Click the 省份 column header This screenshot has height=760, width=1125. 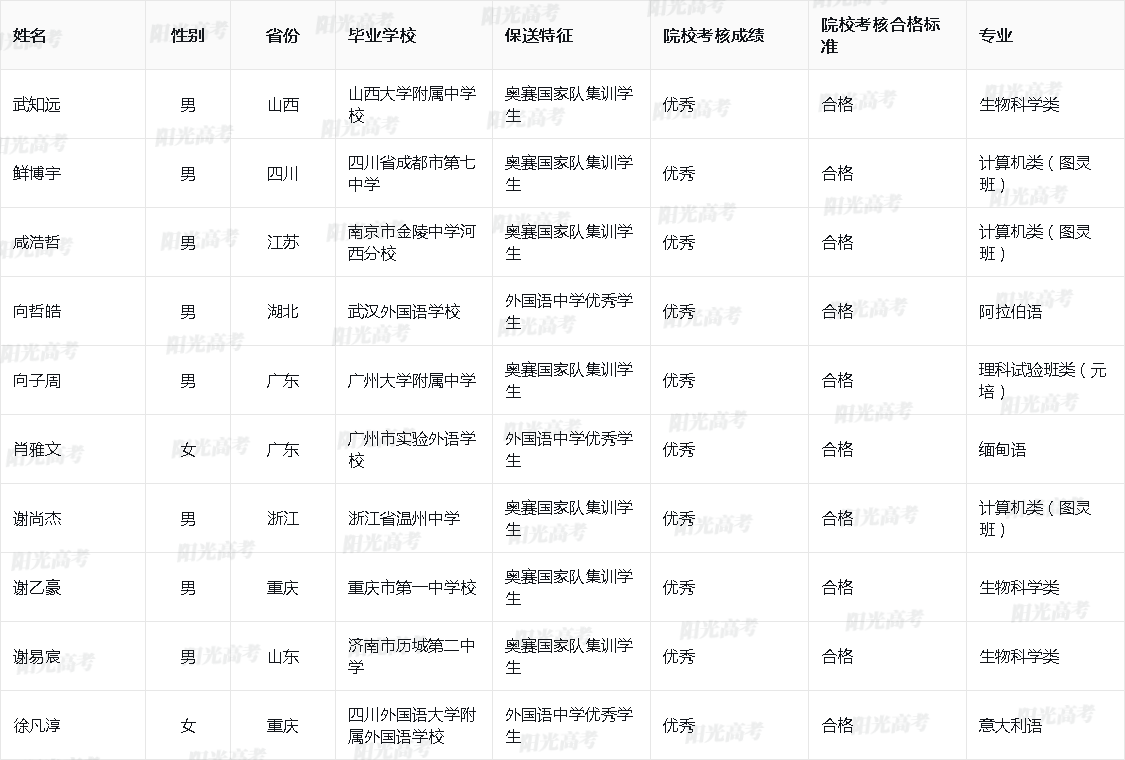[x=283, y=35]
